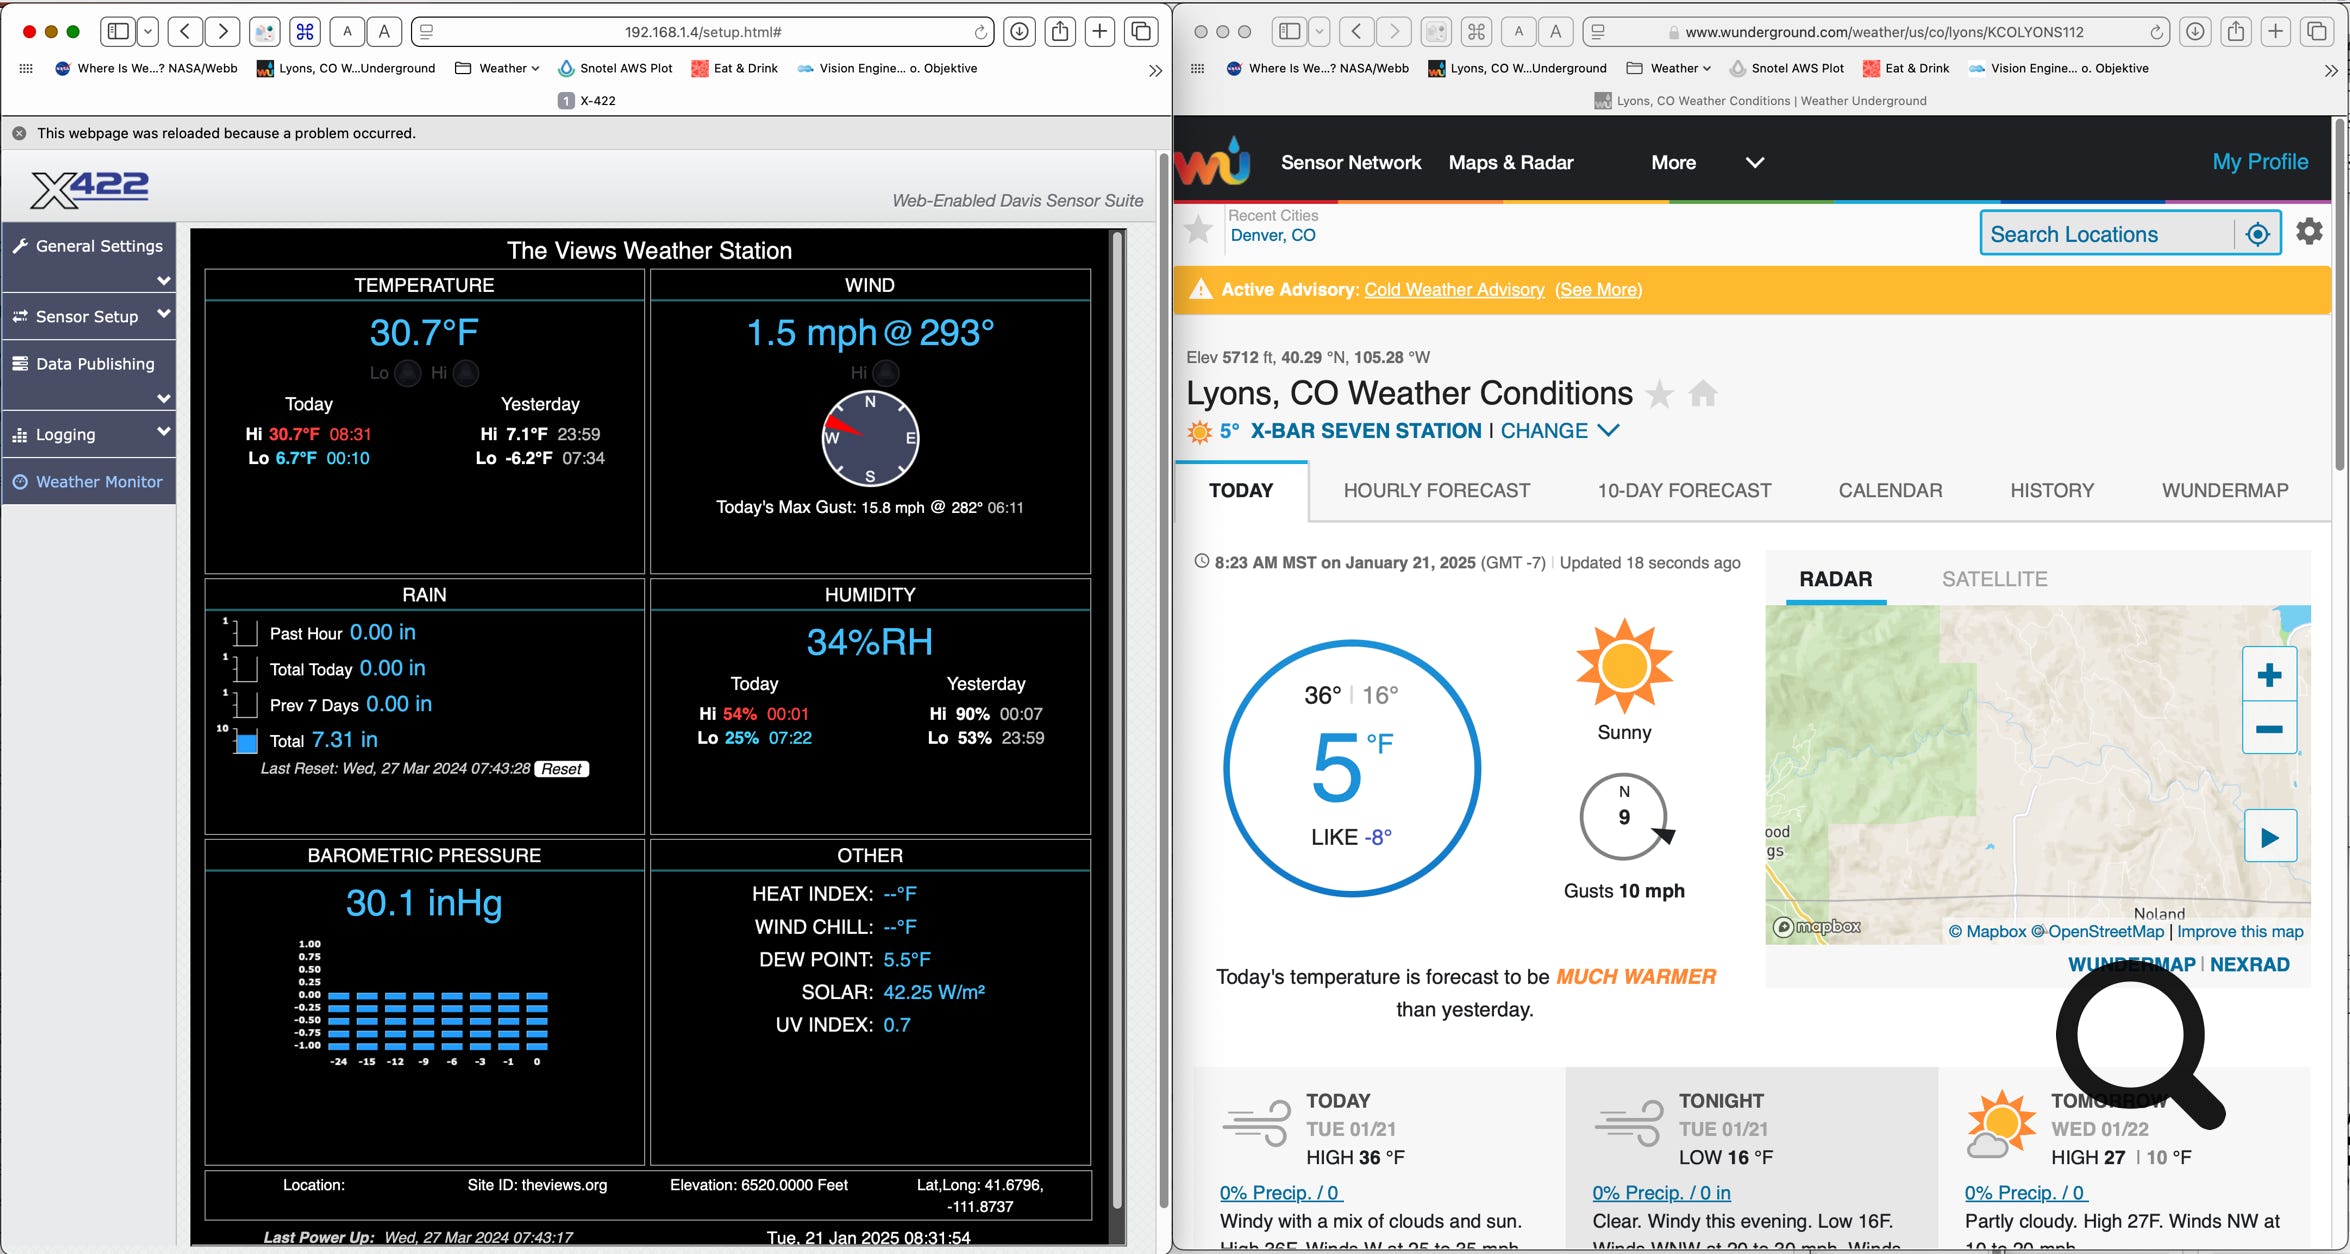Click the barometric pressure trend chart
Viewport: 2350px width, 1254px height.
pos(423,1003)
